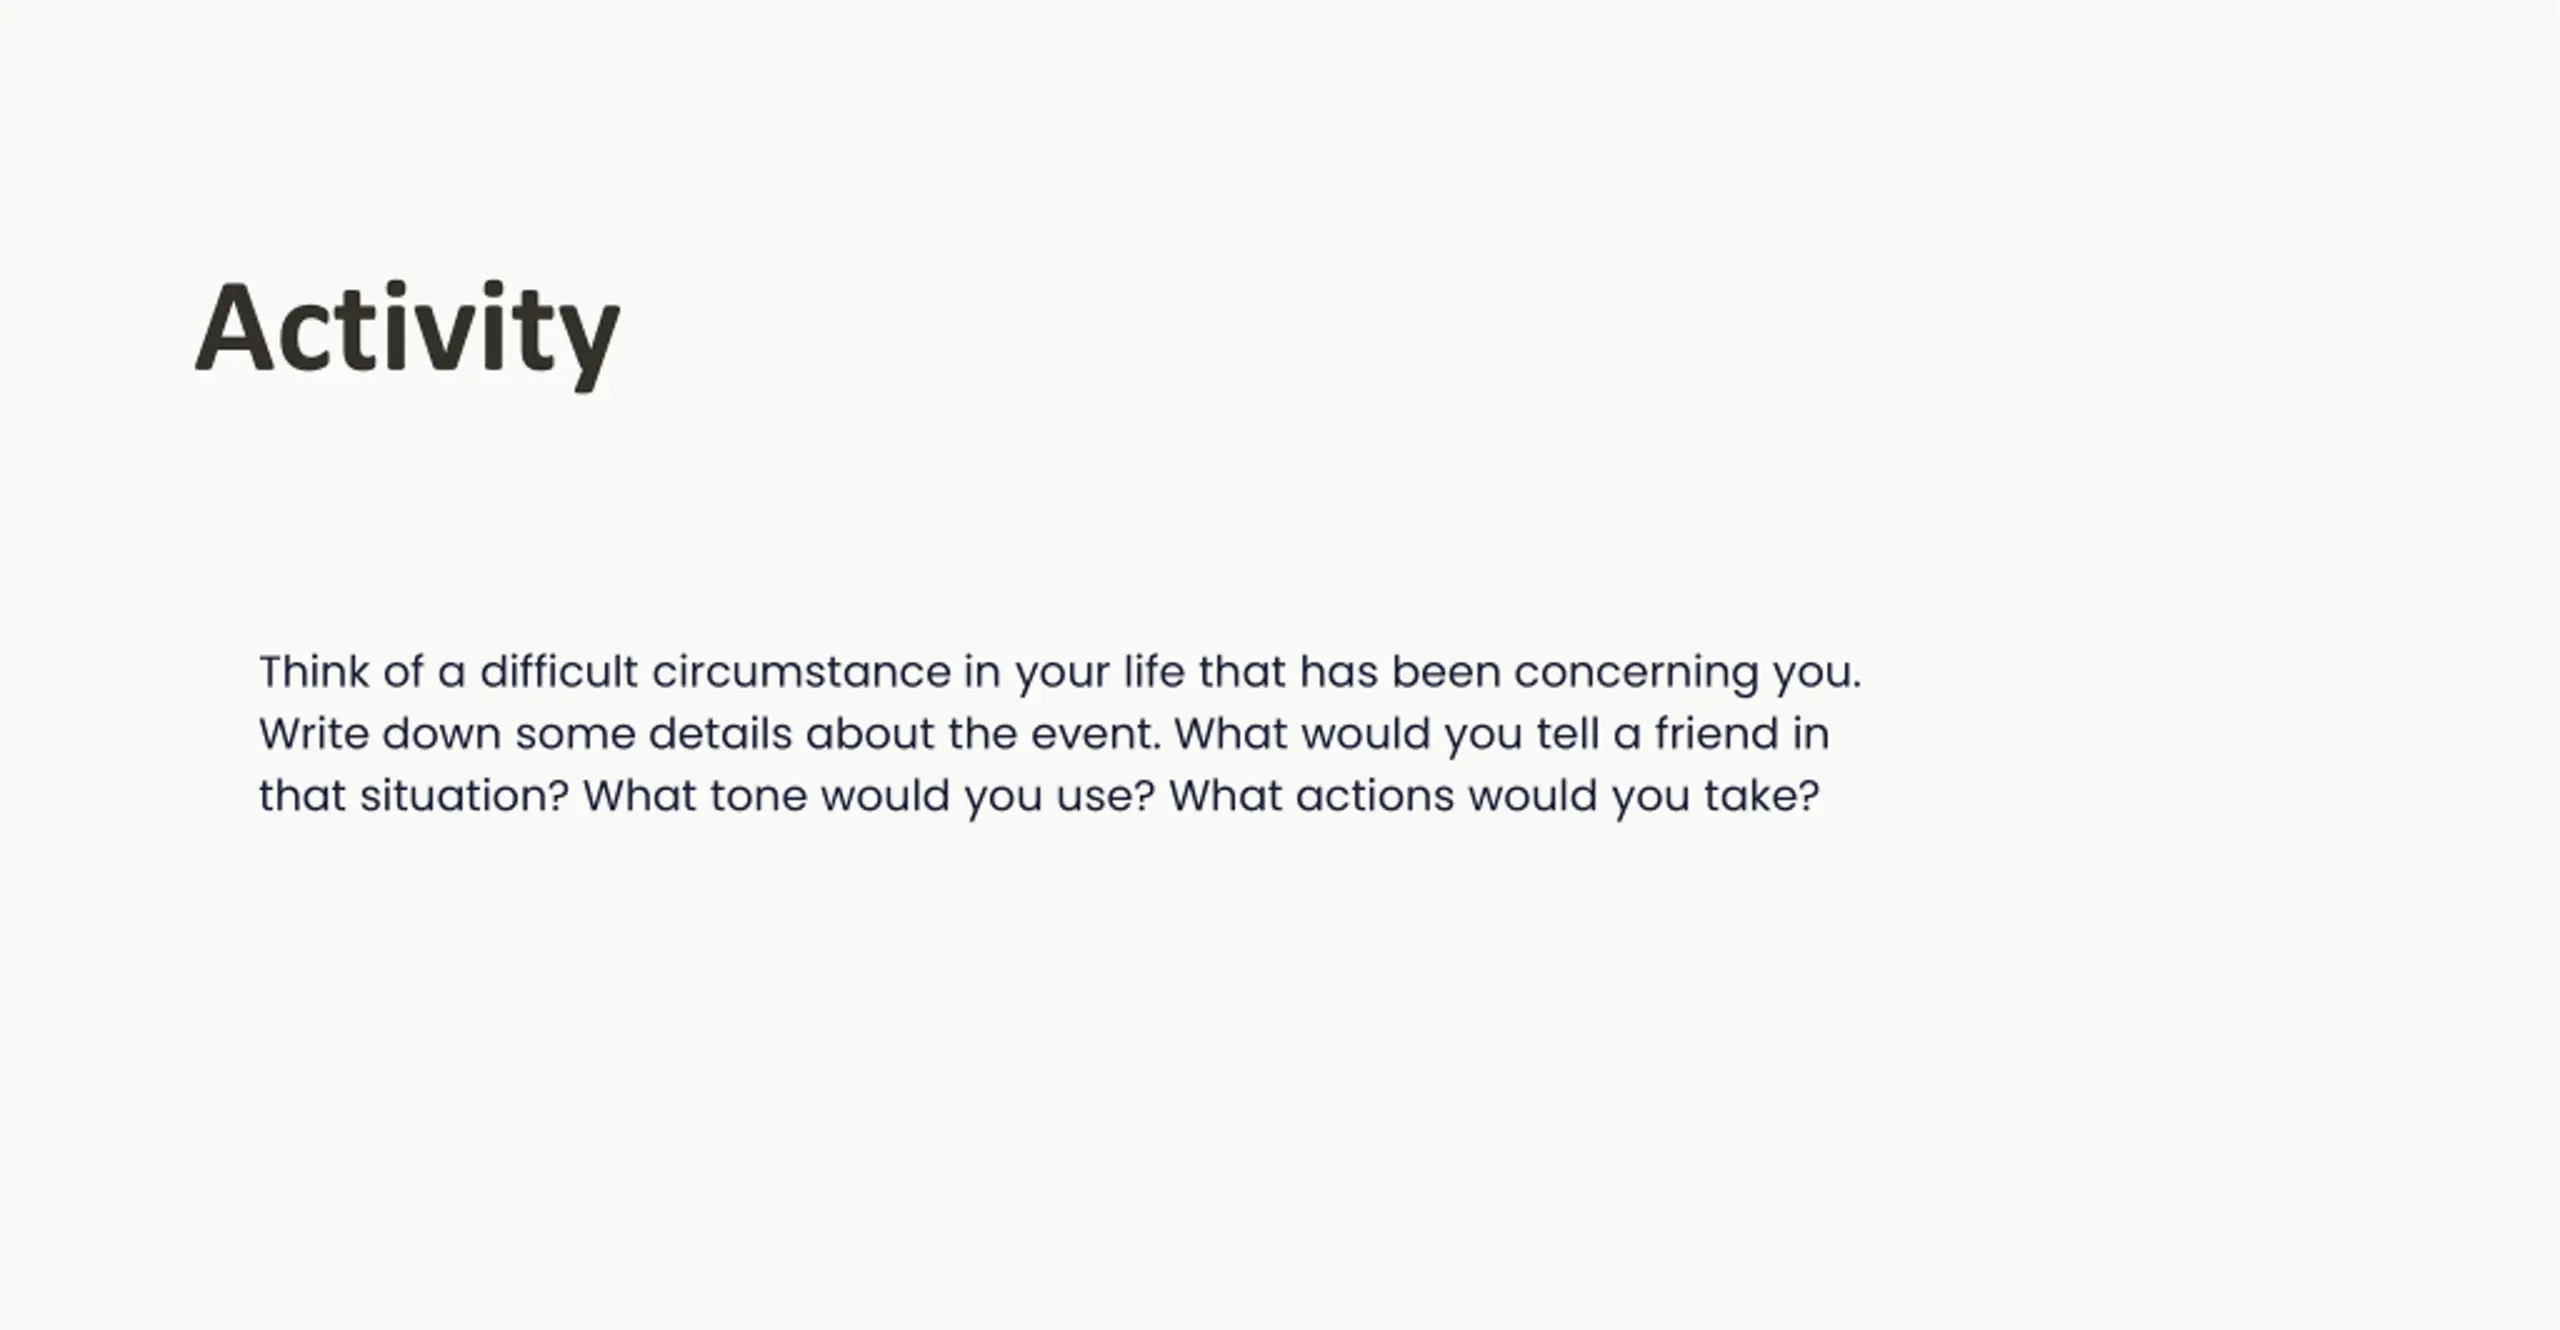The width and height of the screenshot is (2560, 1330).
Task: Click the word situation in the last line
Action: pos(464,795)
